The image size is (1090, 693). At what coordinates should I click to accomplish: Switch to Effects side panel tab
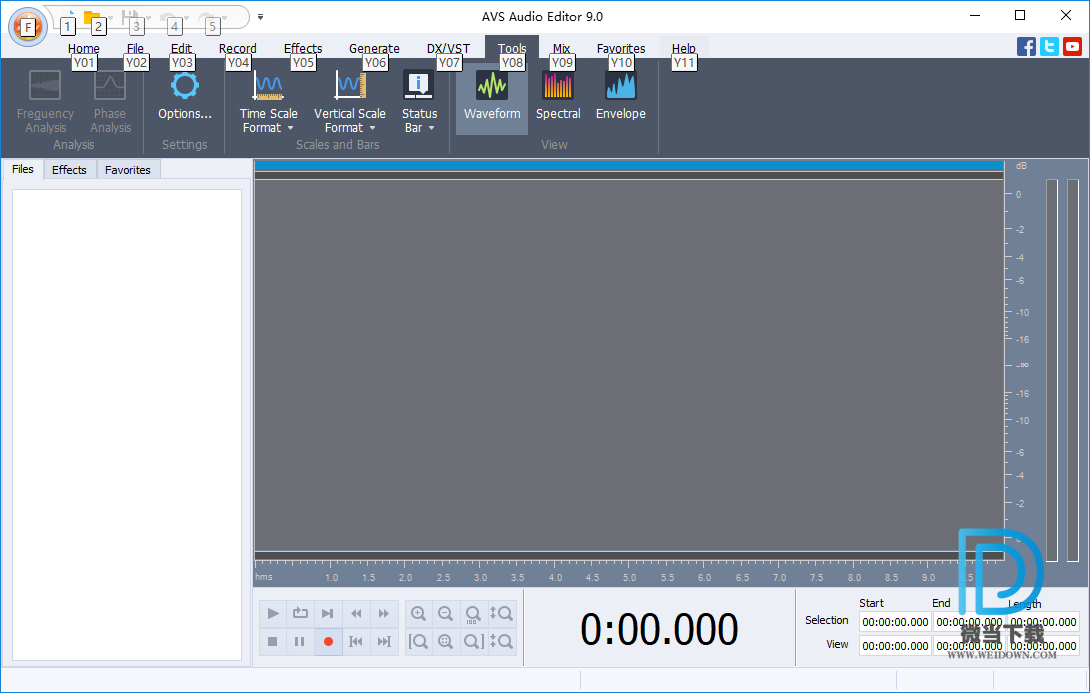tap(70, 170)
